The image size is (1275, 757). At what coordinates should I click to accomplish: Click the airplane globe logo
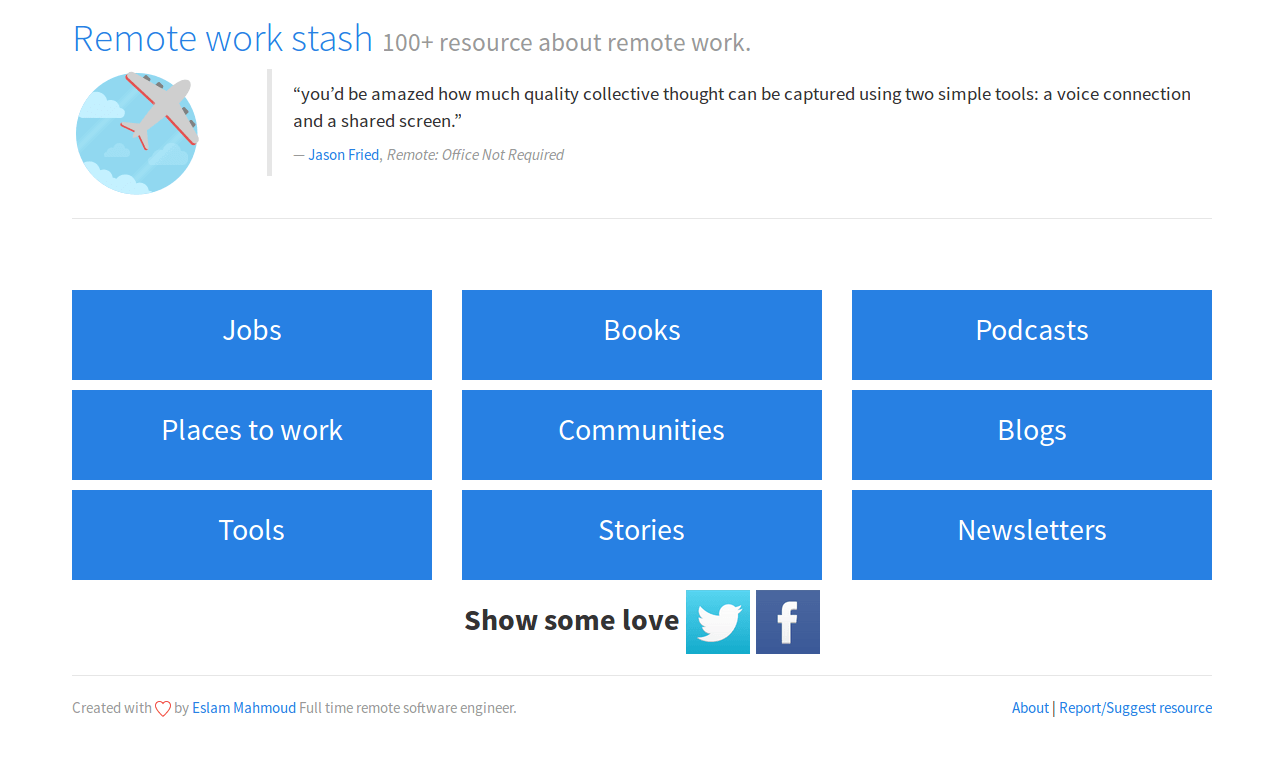[137, 133]
